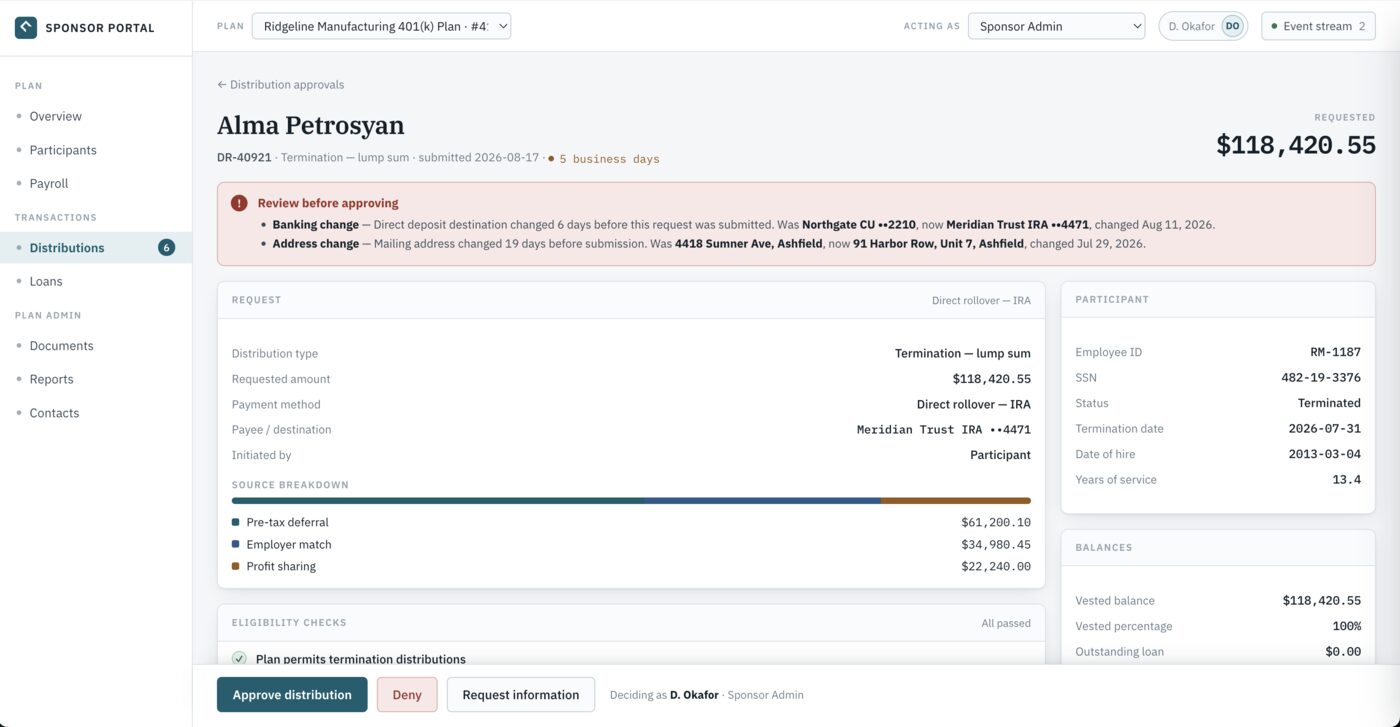Click the Initiated by Participant value
1400x727 pixels.
(x=1000, y=455)
